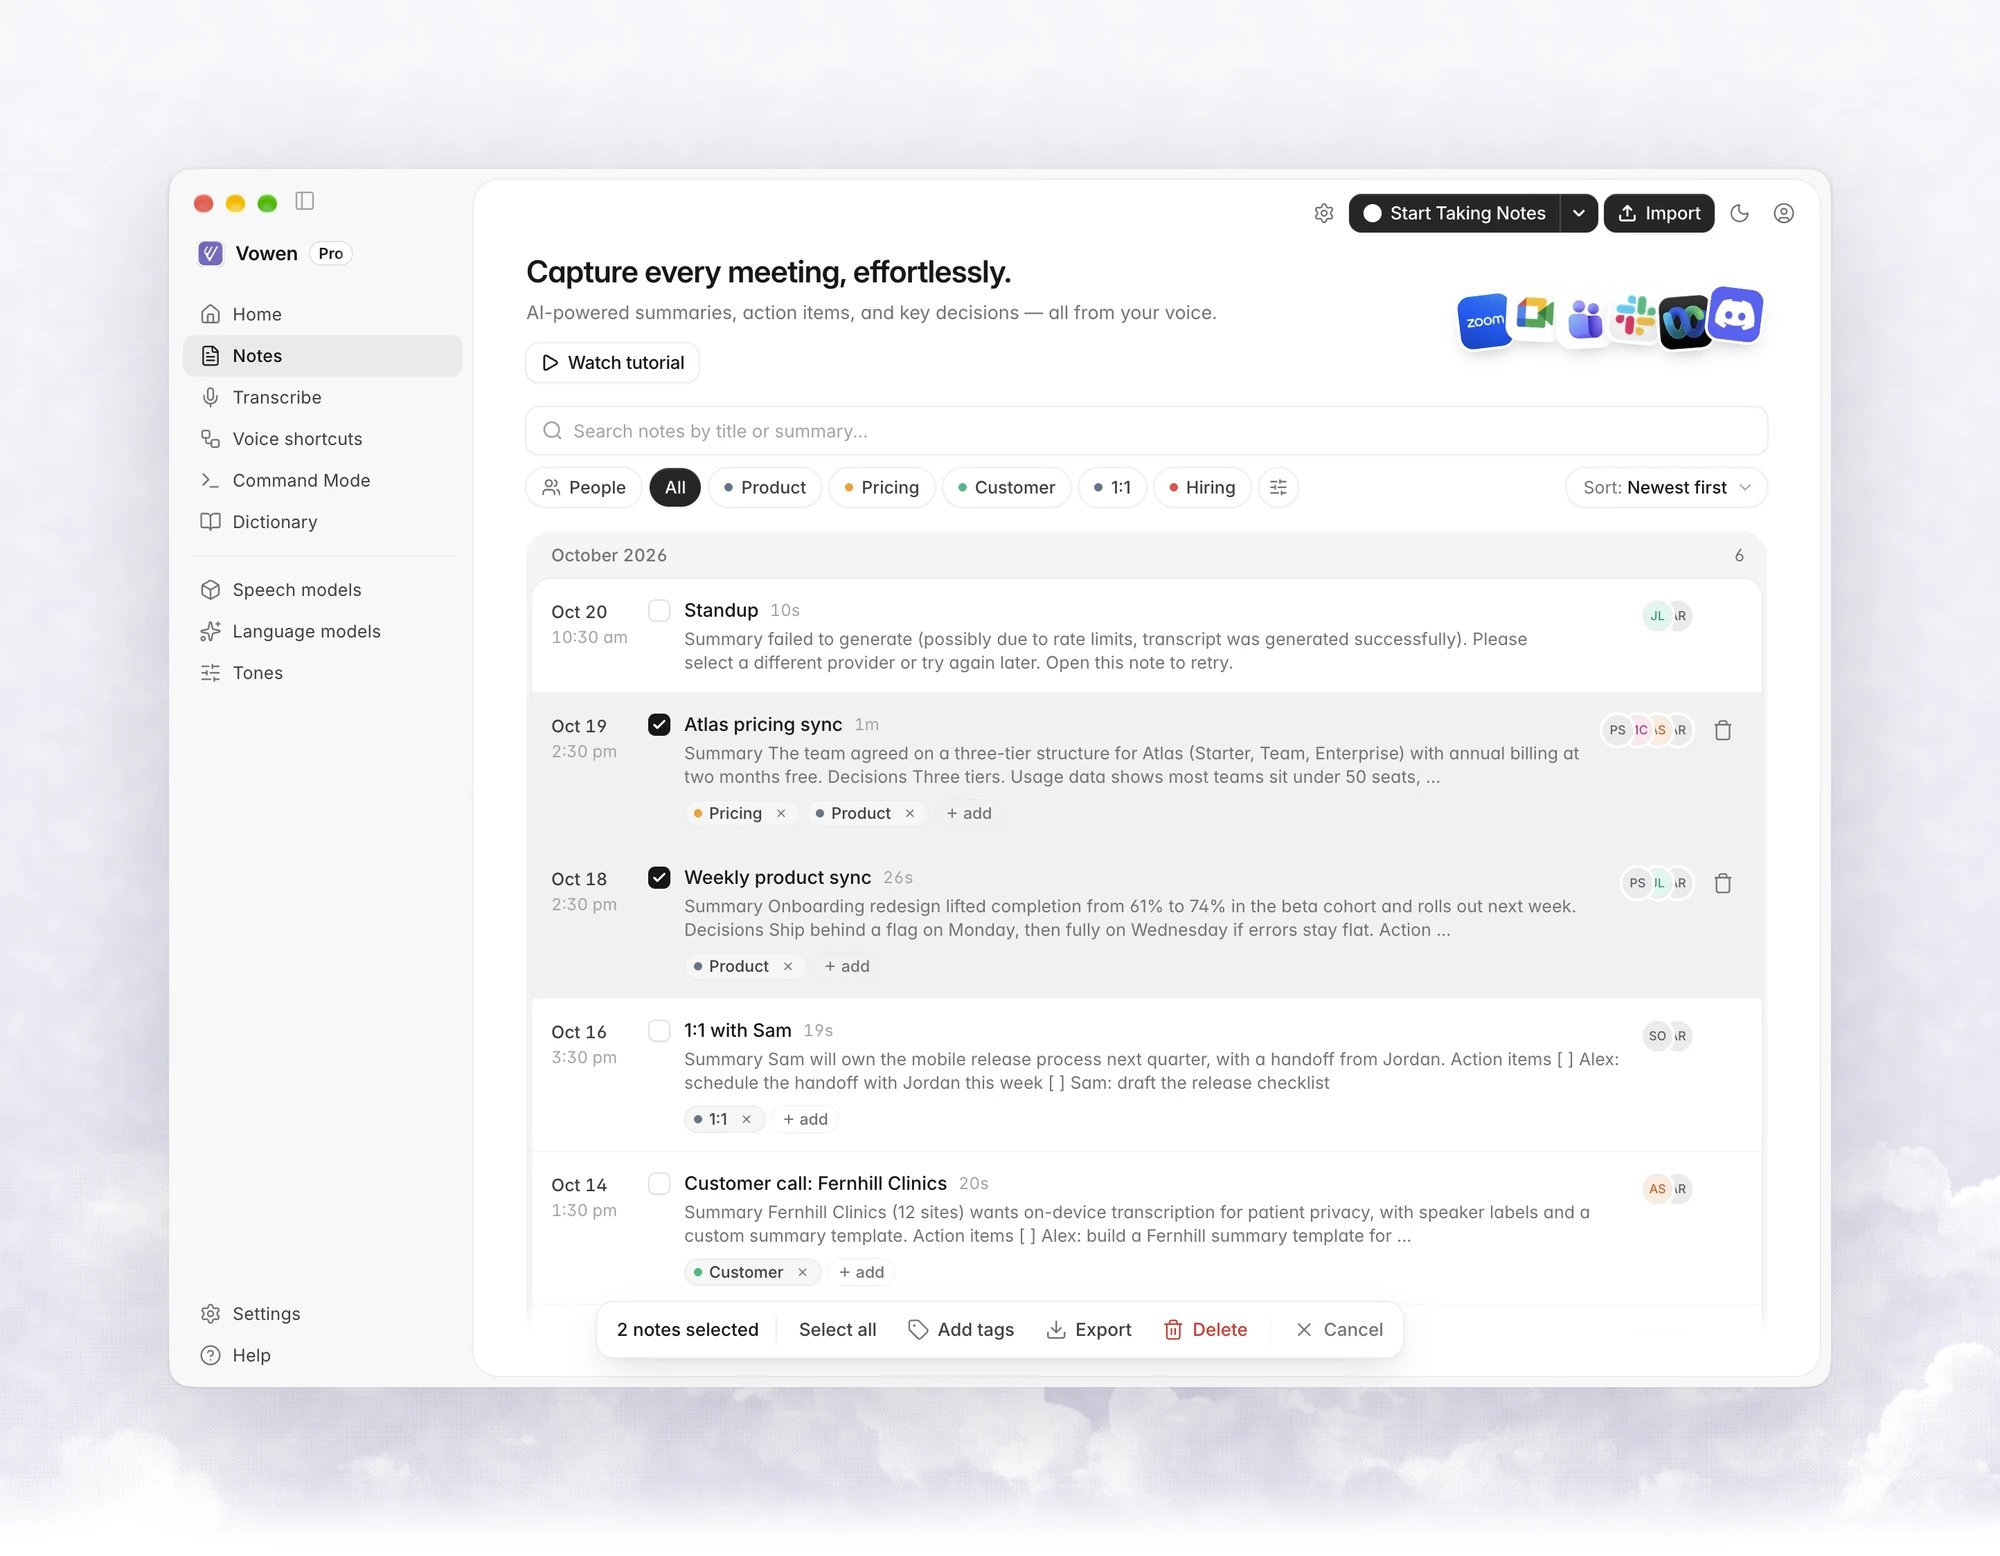Filter notes by Pricing tag

(881, 487)
